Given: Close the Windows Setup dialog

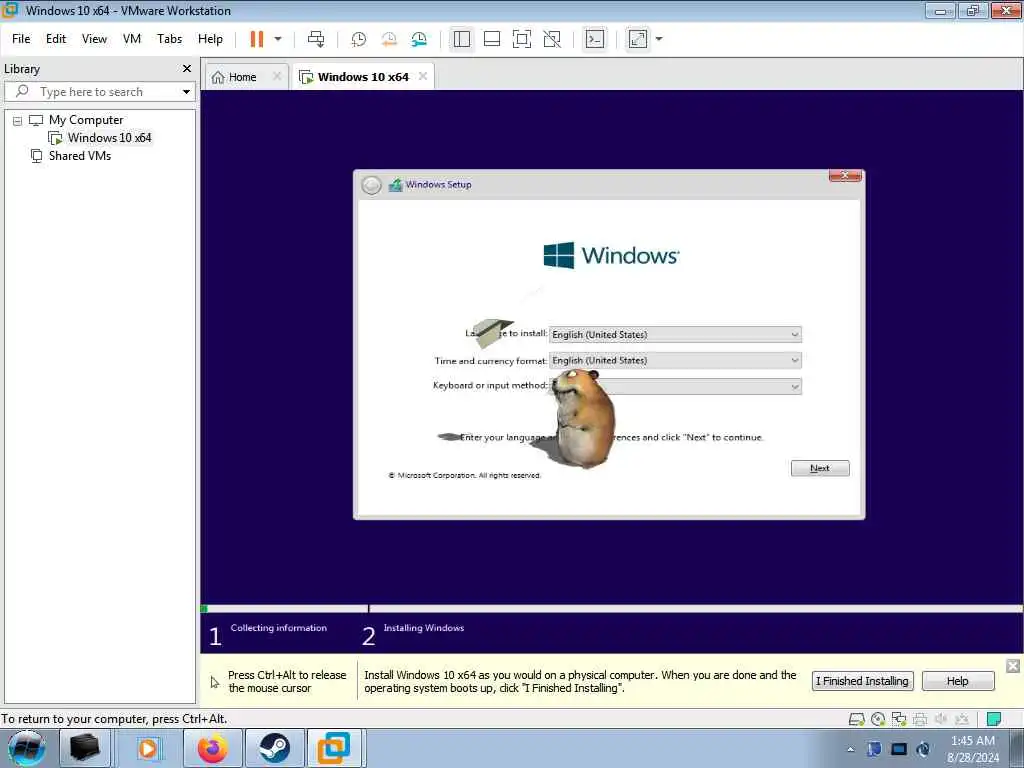Looking at the screenshot, I should [x=845, y=176].
